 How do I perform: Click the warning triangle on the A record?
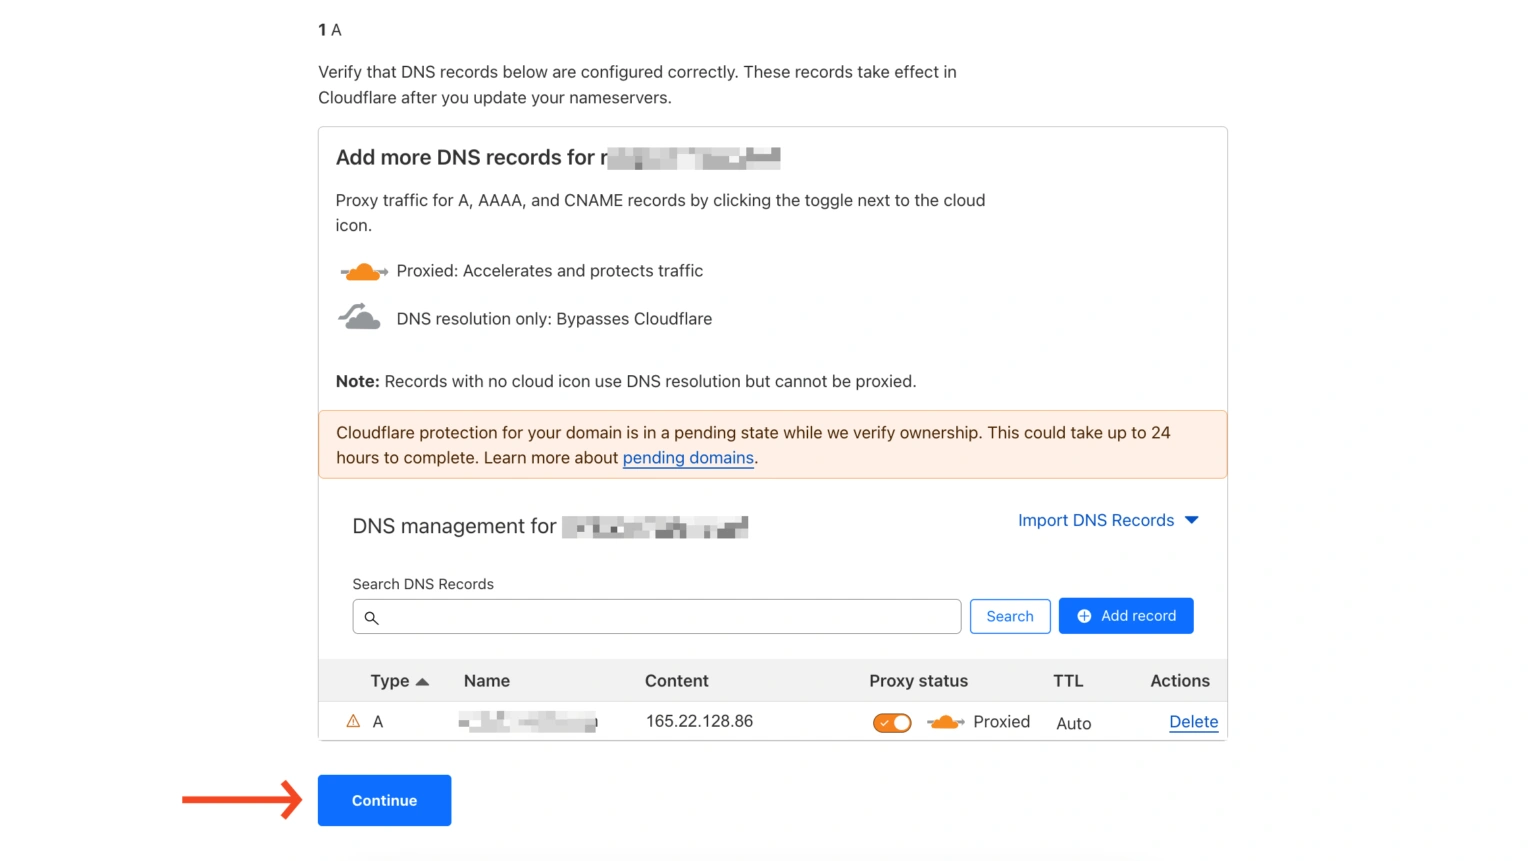(x=353, y=721)
